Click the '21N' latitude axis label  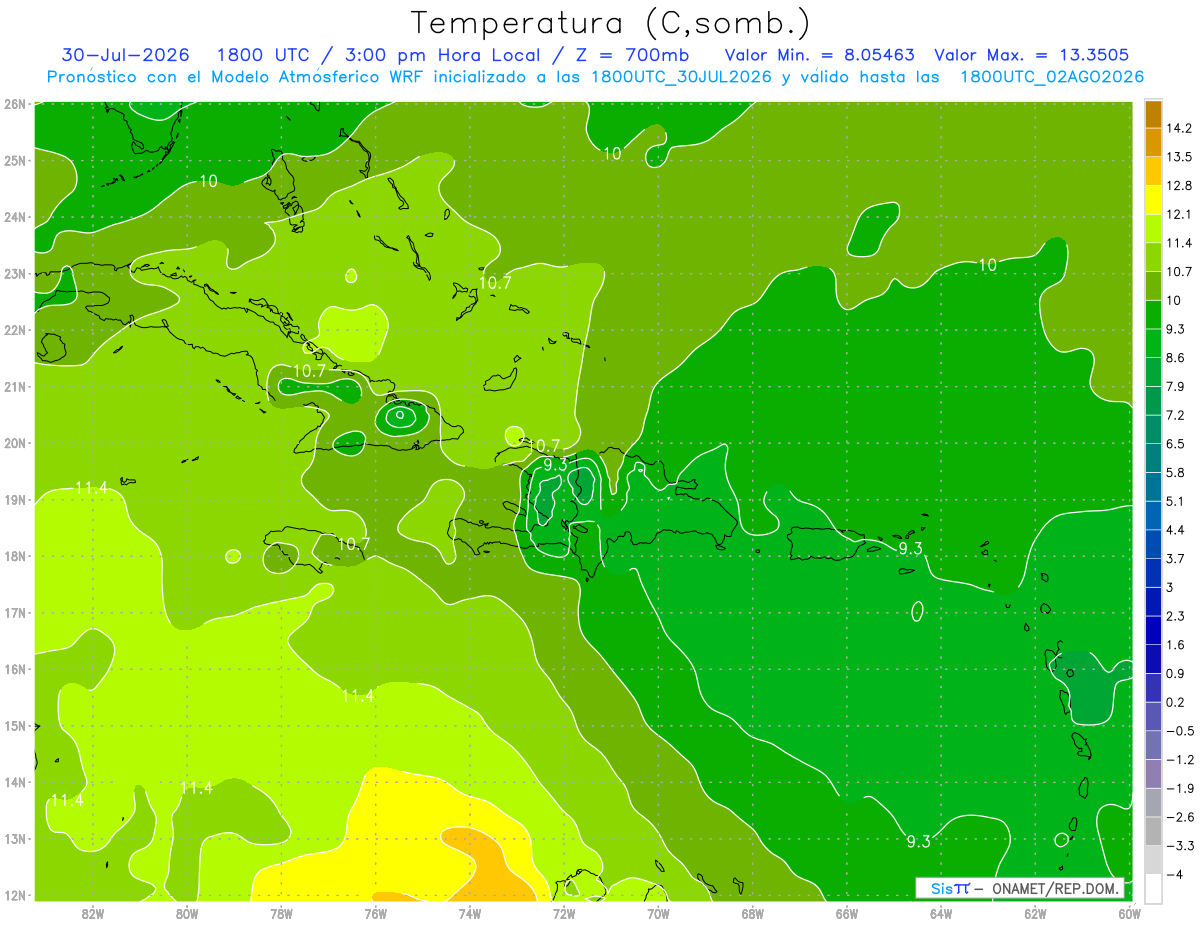[x=14, y=386]
